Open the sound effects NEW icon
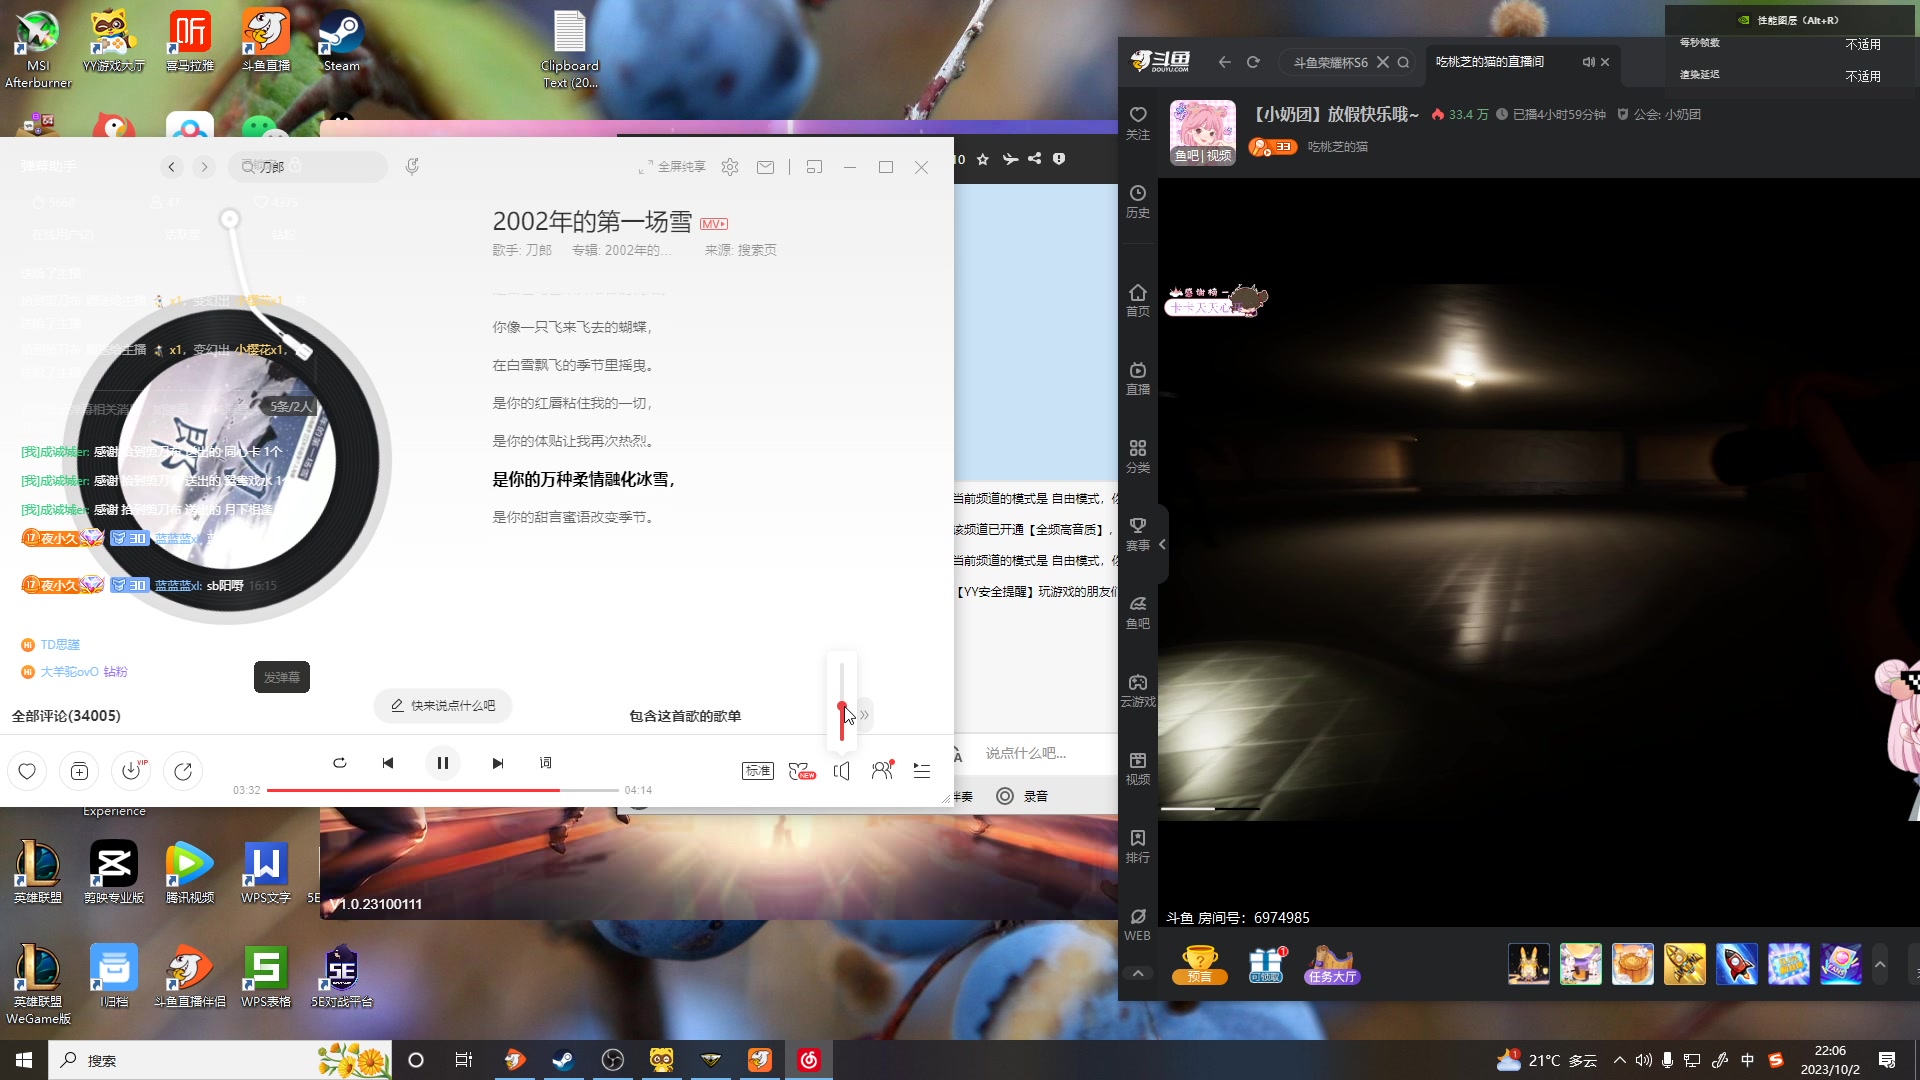1920x1080 pixels. point(802,771)
